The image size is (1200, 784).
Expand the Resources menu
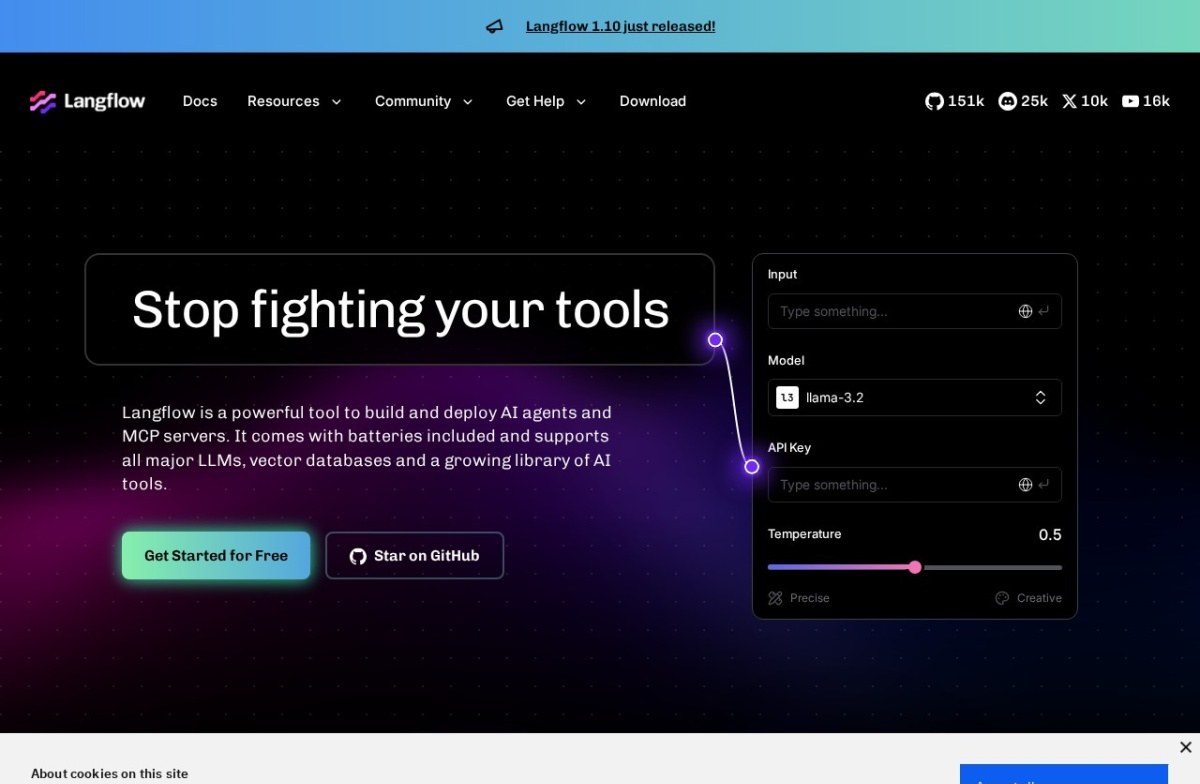pos(295,101)
